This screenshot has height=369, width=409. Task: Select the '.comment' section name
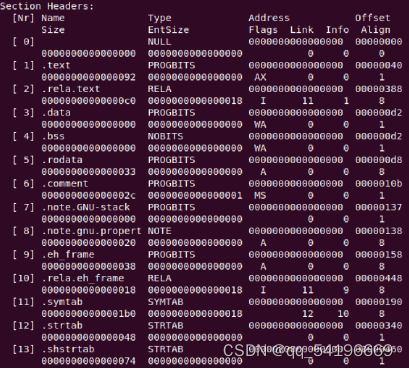65,184
